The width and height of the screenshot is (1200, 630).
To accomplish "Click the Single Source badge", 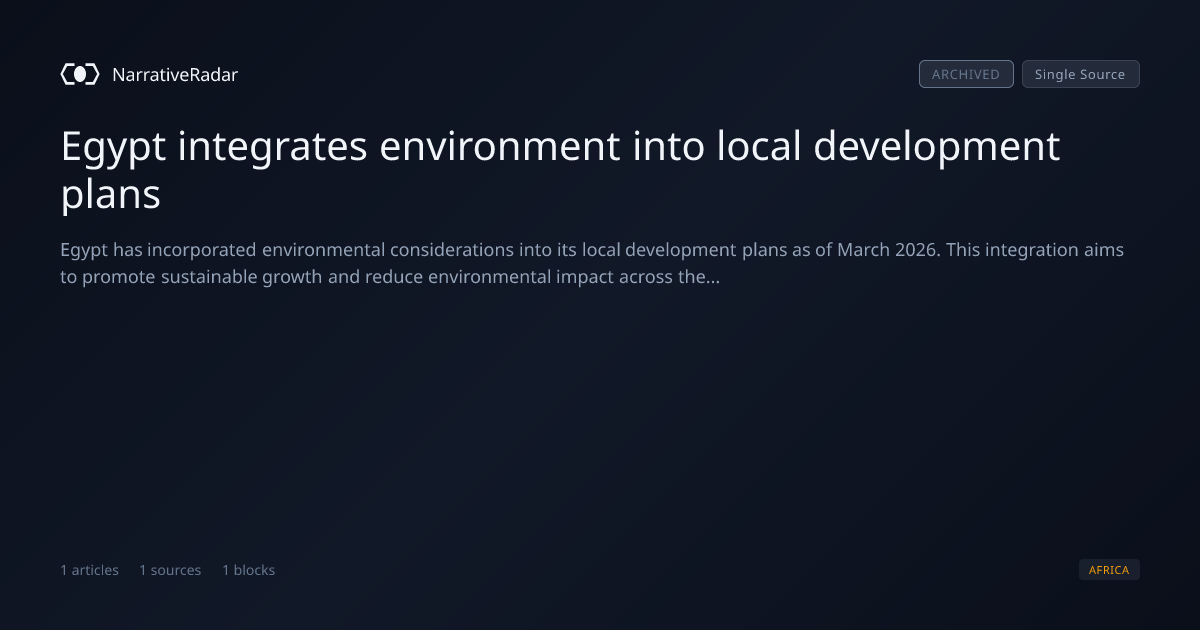I will point(1080,74).
